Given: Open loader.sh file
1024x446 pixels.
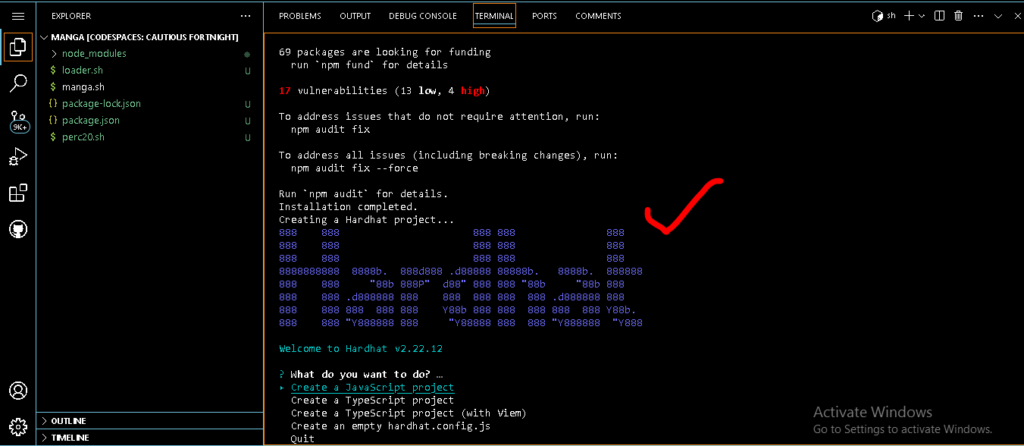Looking at the screenshot, I should coord(150,71).
